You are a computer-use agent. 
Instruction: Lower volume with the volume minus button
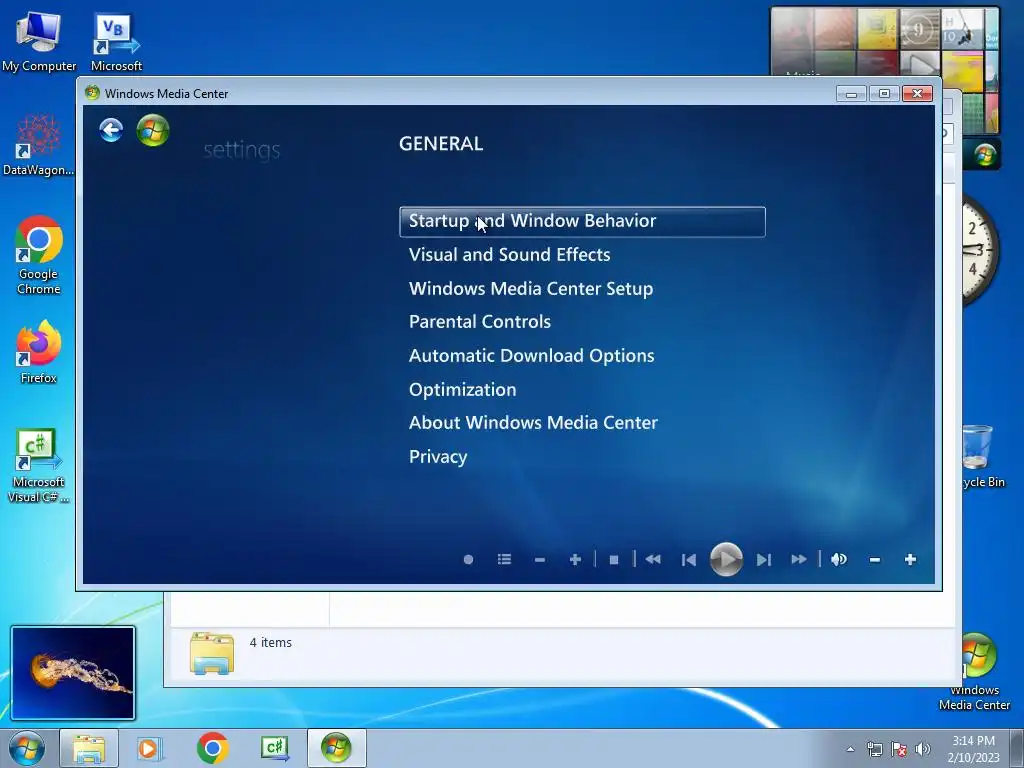coord(875,560)
